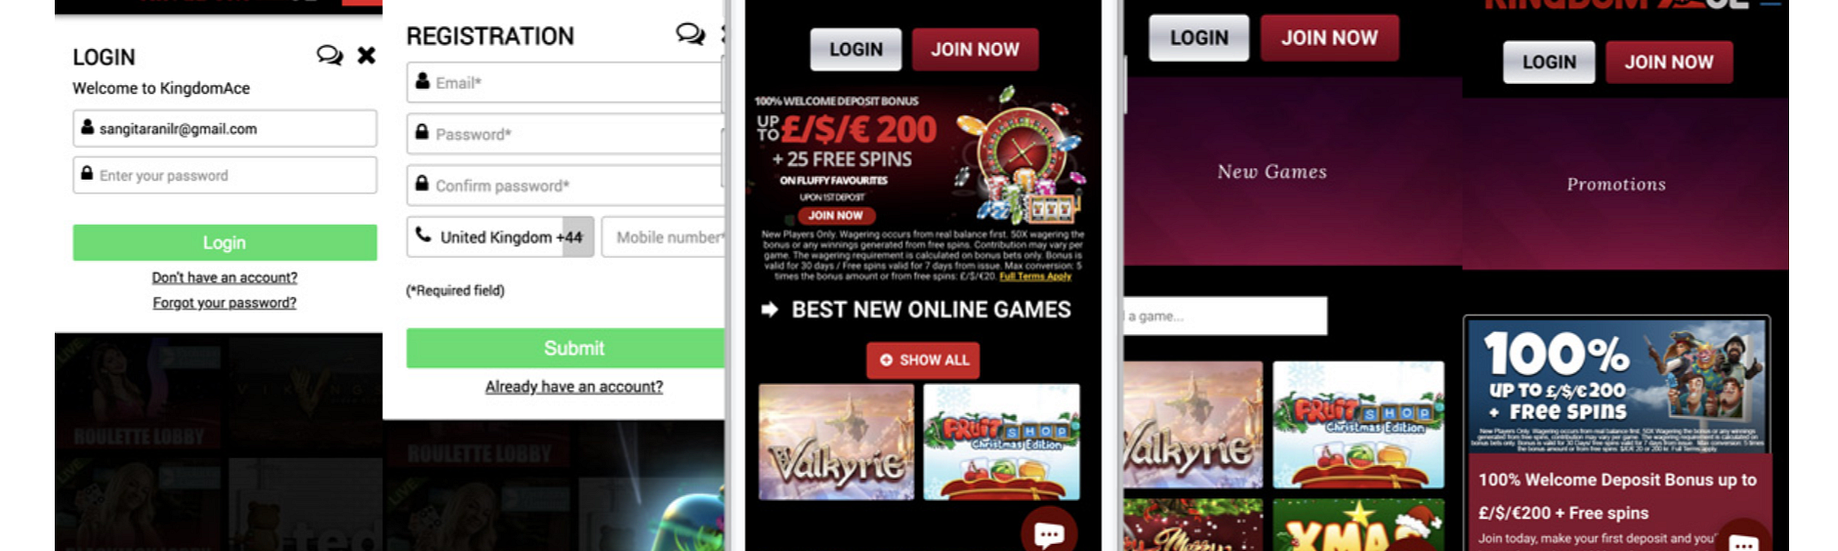Close the Login panel with X
Viewport: 1838px width, 551px height.
click(367, 55)
